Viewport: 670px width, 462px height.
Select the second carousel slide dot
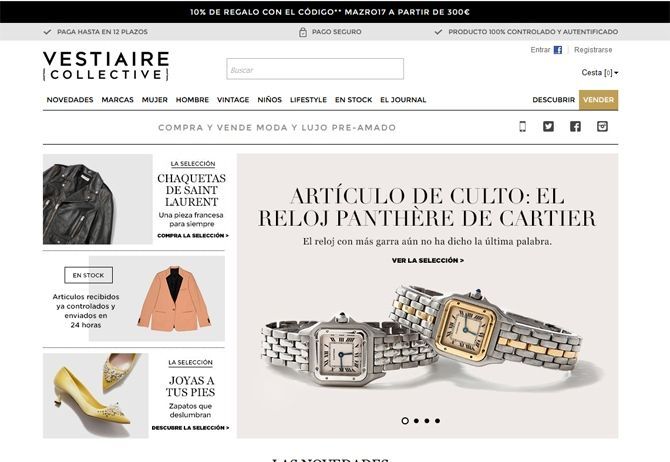point(416,421)
